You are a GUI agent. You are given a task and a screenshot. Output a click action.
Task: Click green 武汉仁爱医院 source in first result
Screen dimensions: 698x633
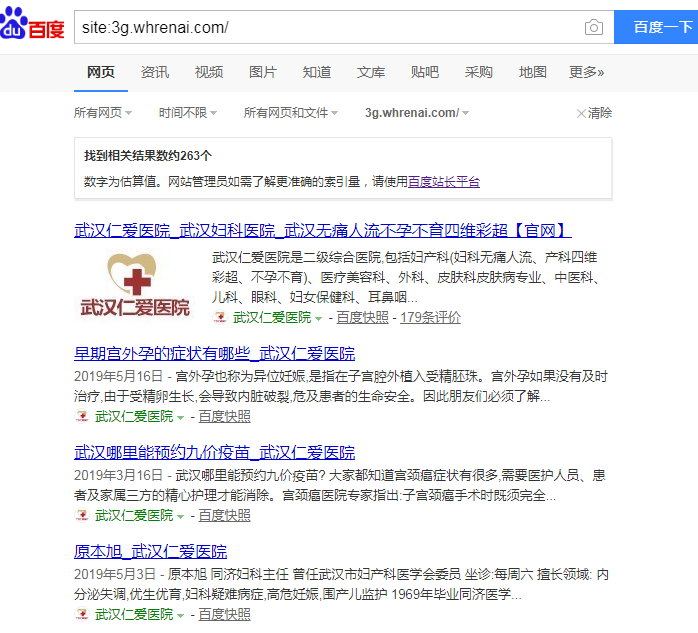pyautogui.click(x=272, y=317)
